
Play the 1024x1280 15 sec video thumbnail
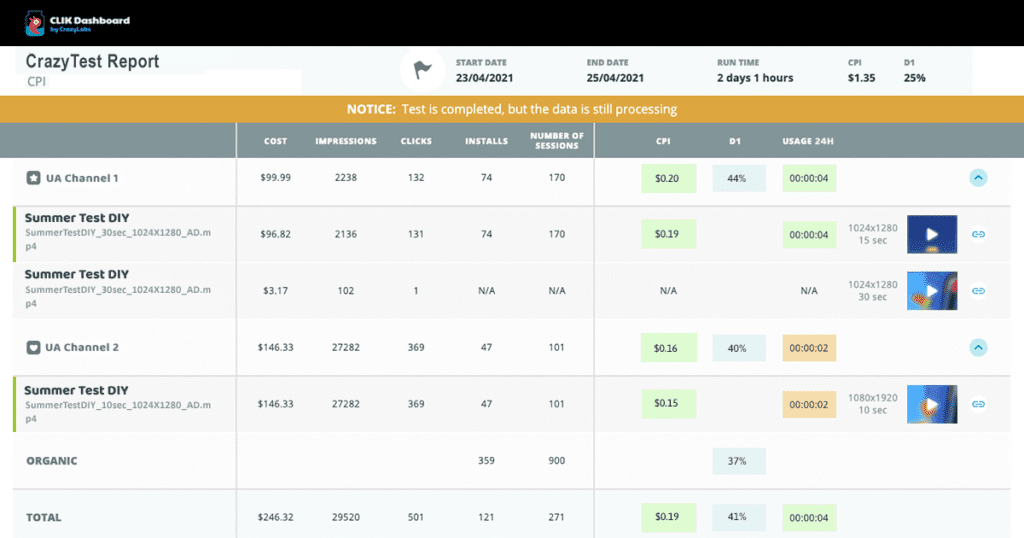pyautogui.click(x=932, y=234)
